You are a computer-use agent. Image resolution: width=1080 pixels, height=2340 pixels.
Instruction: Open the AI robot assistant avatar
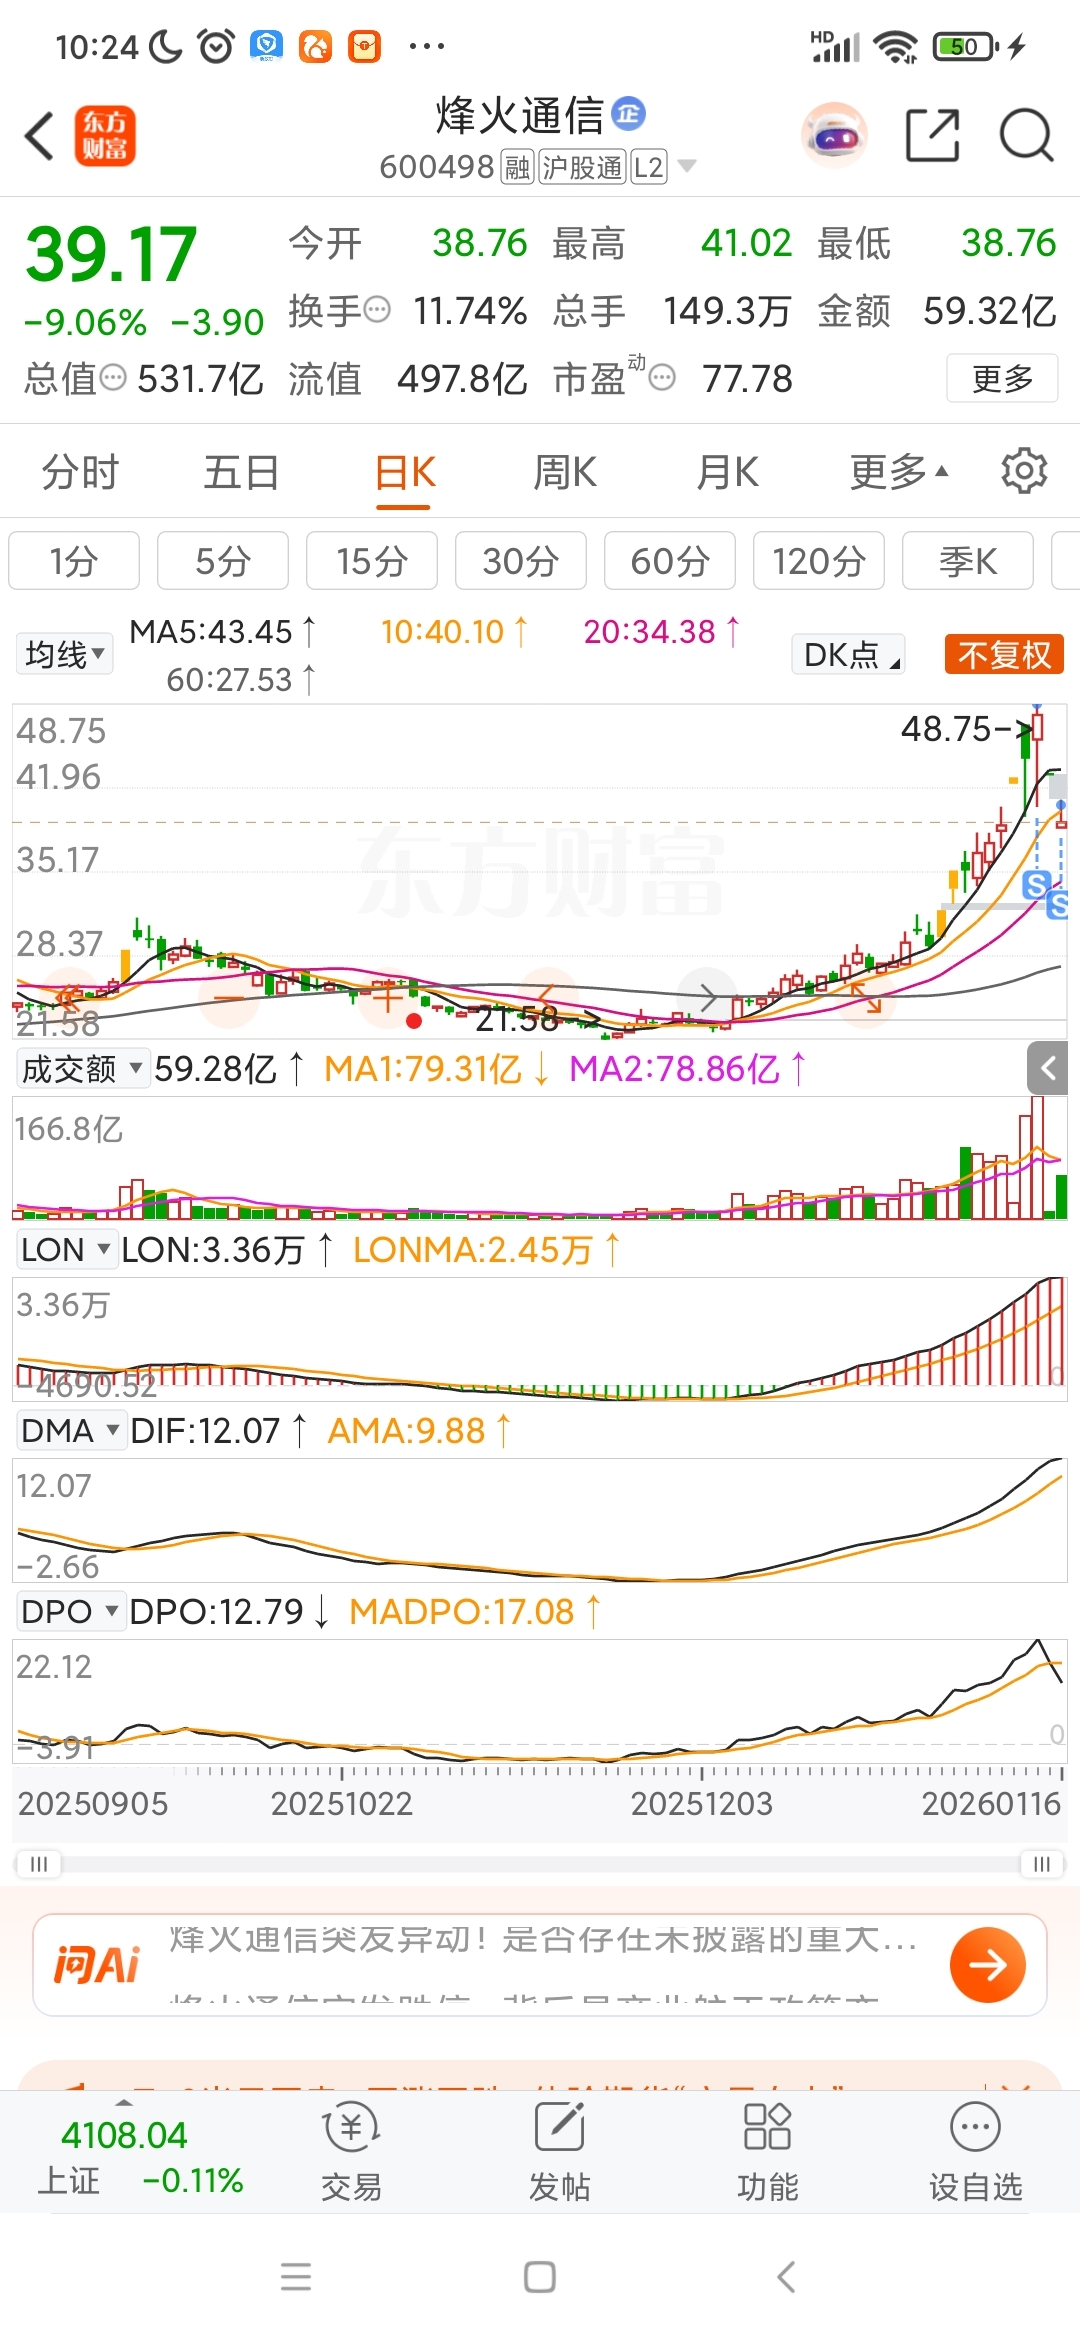point(834,135)
